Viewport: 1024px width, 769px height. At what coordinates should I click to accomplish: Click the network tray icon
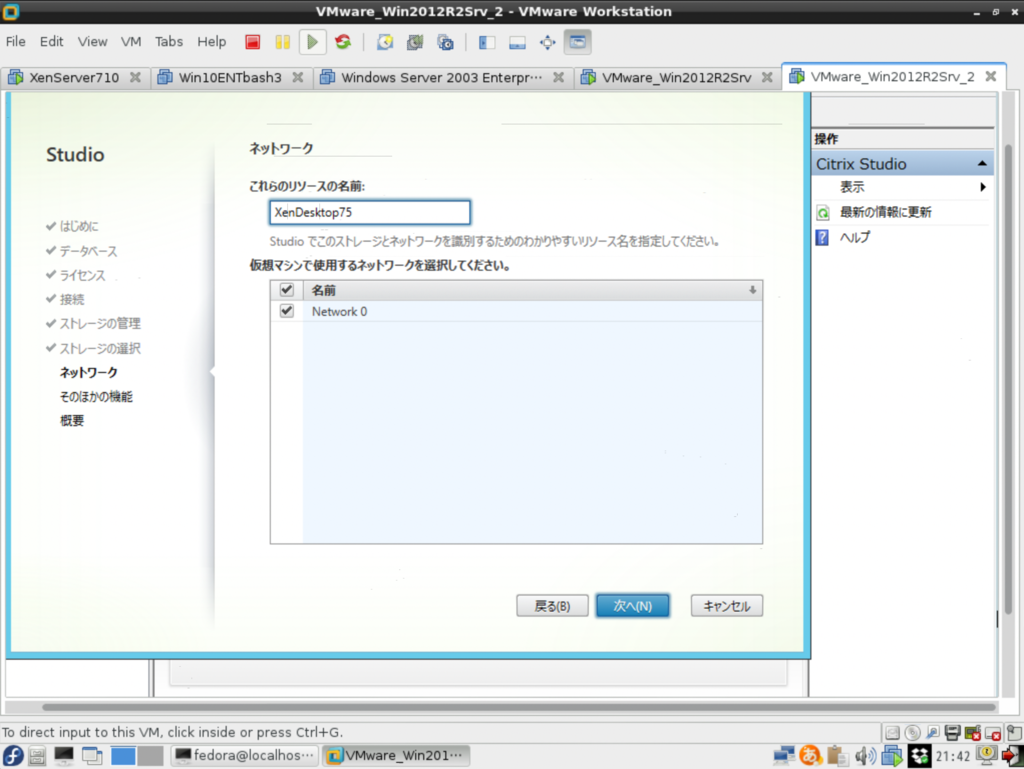pyautogui.click(x=784, y=756)
